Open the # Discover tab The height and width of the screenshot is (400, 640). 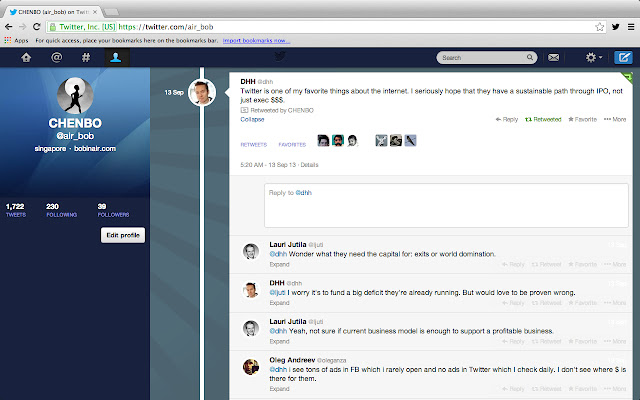pos(86,58)
